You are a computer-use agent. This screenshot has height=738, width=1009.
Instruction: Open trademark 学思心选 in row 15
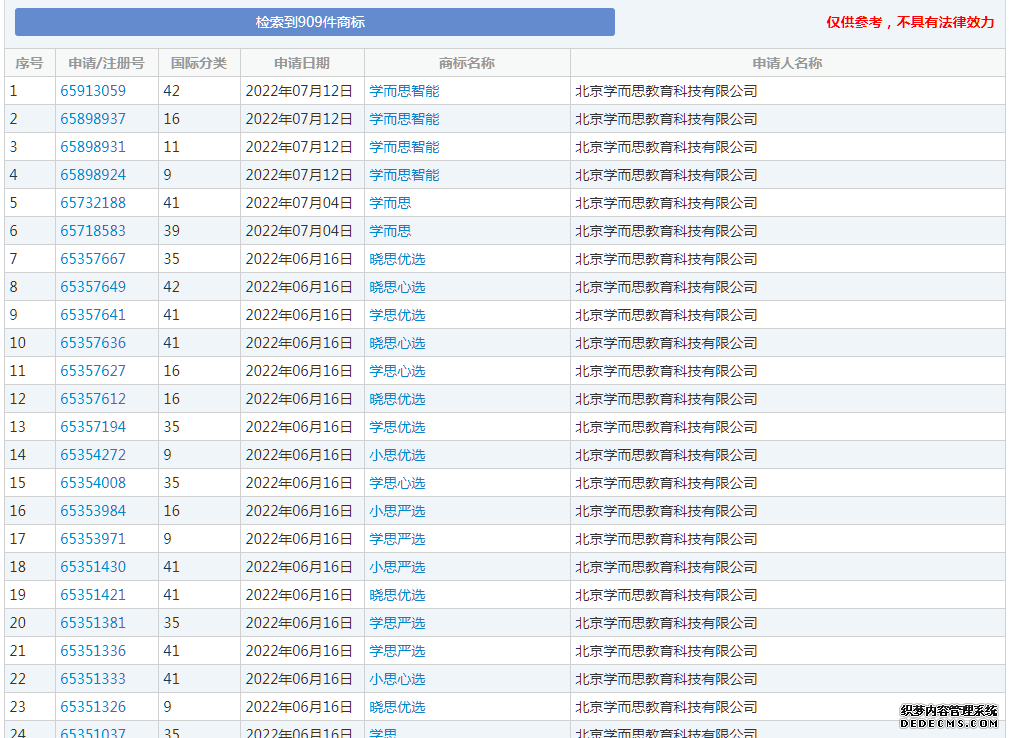(397, 483)
